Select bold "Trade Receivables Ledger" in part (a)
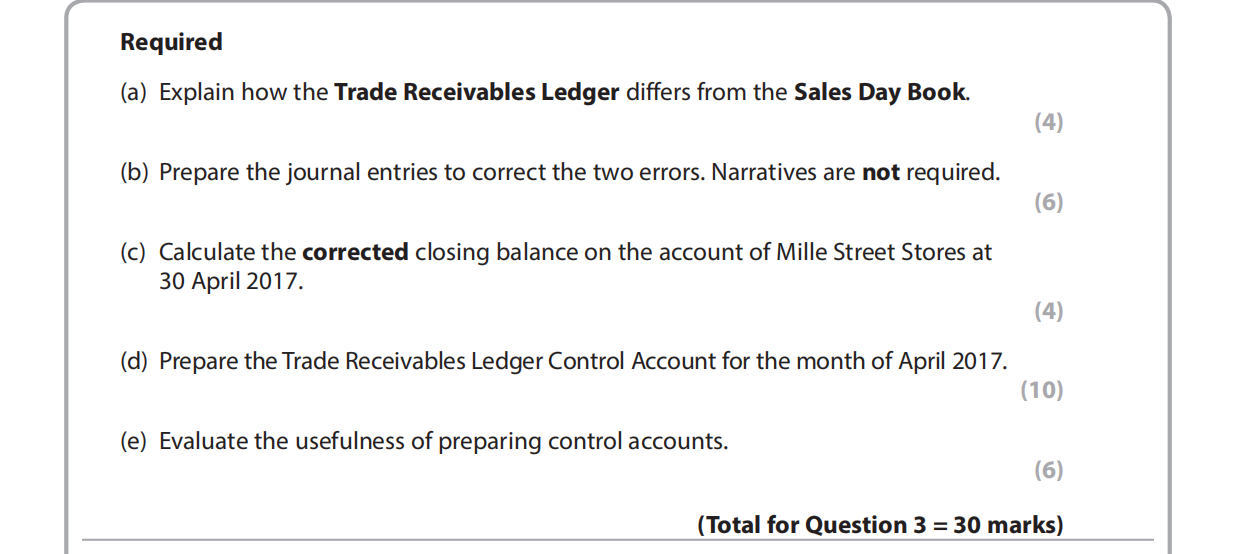This screenshot has height=554, width=1236. point(476,93)
